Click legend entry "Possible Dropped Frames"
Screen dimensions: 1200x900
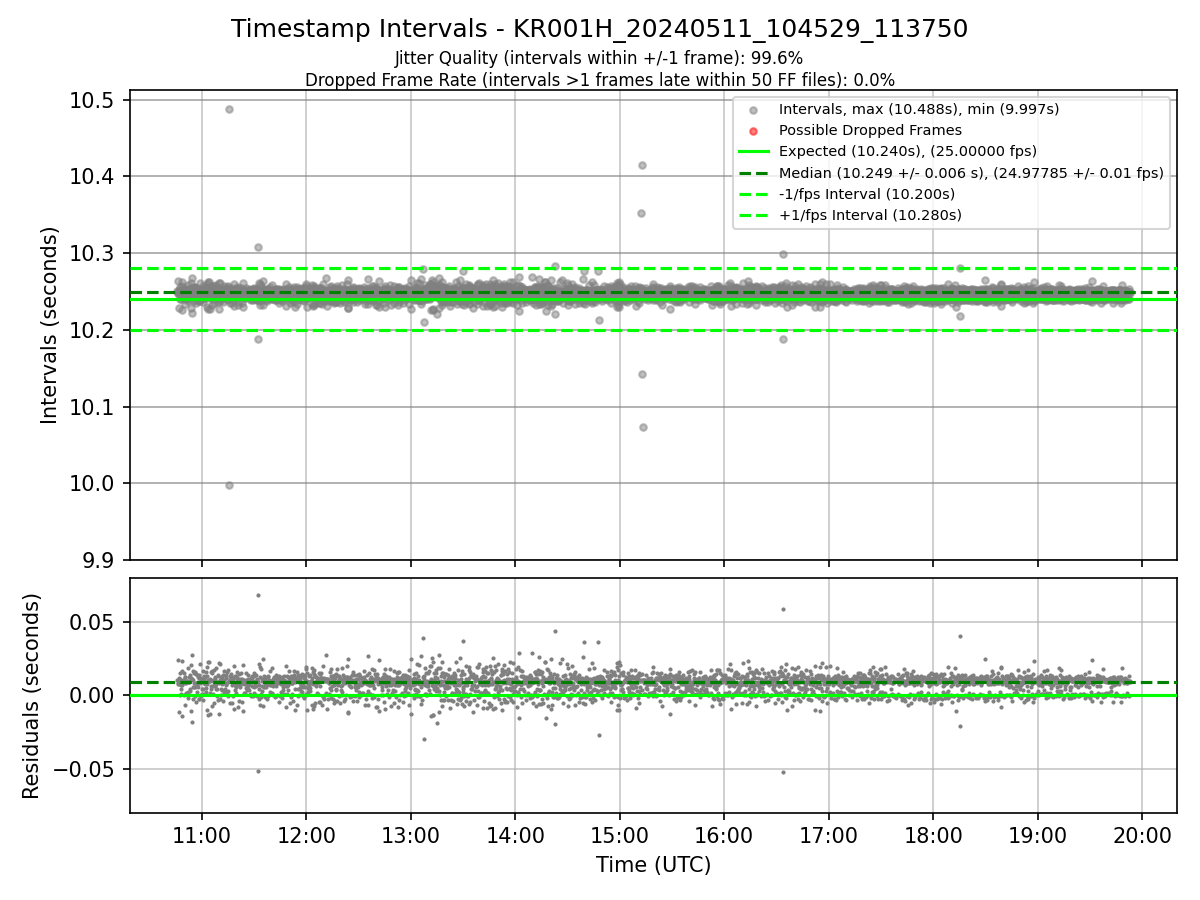coord(870,130)
